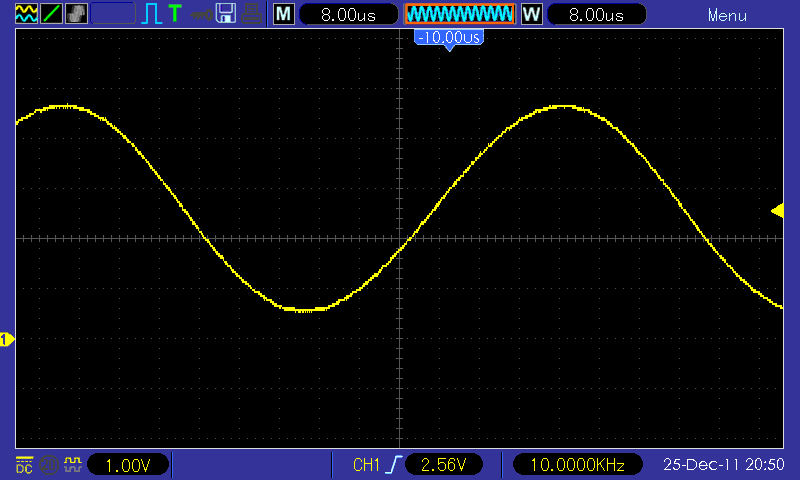Click the yellow and cyan waveform icon
800x480 pixels.
coord(25,14)
